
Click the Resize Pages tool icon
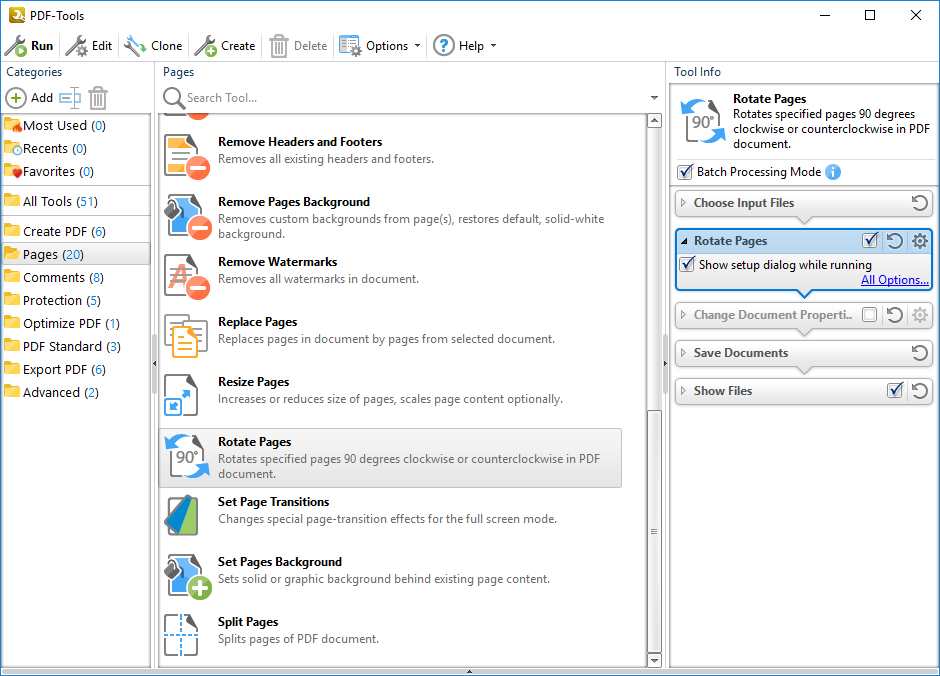pyautogui.click(x=181, y=395)
